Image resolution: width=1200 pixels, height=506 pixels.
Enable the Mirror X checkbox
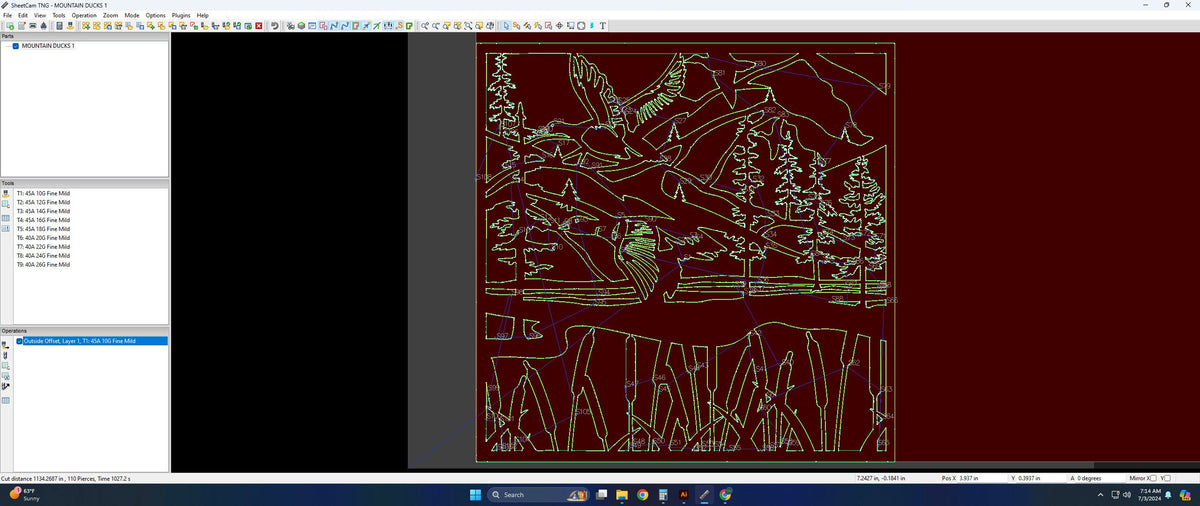pyautogui.click(x=1153, y=479)
